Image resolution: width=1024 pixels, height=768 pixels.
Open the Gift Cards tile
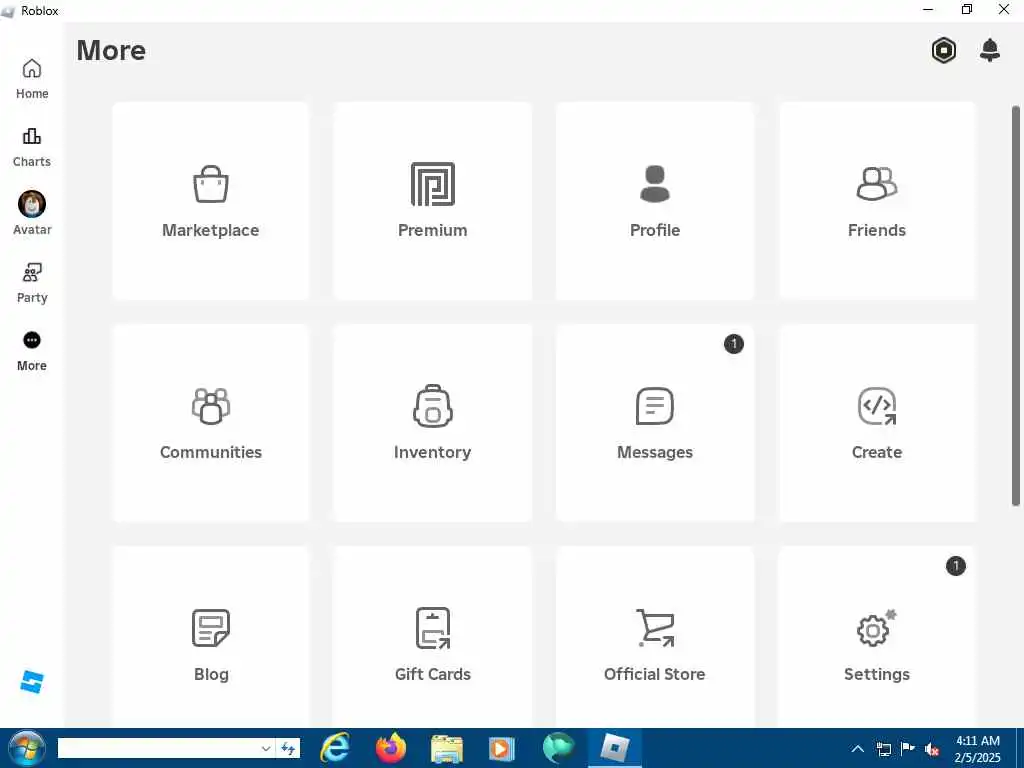point(432,637)
